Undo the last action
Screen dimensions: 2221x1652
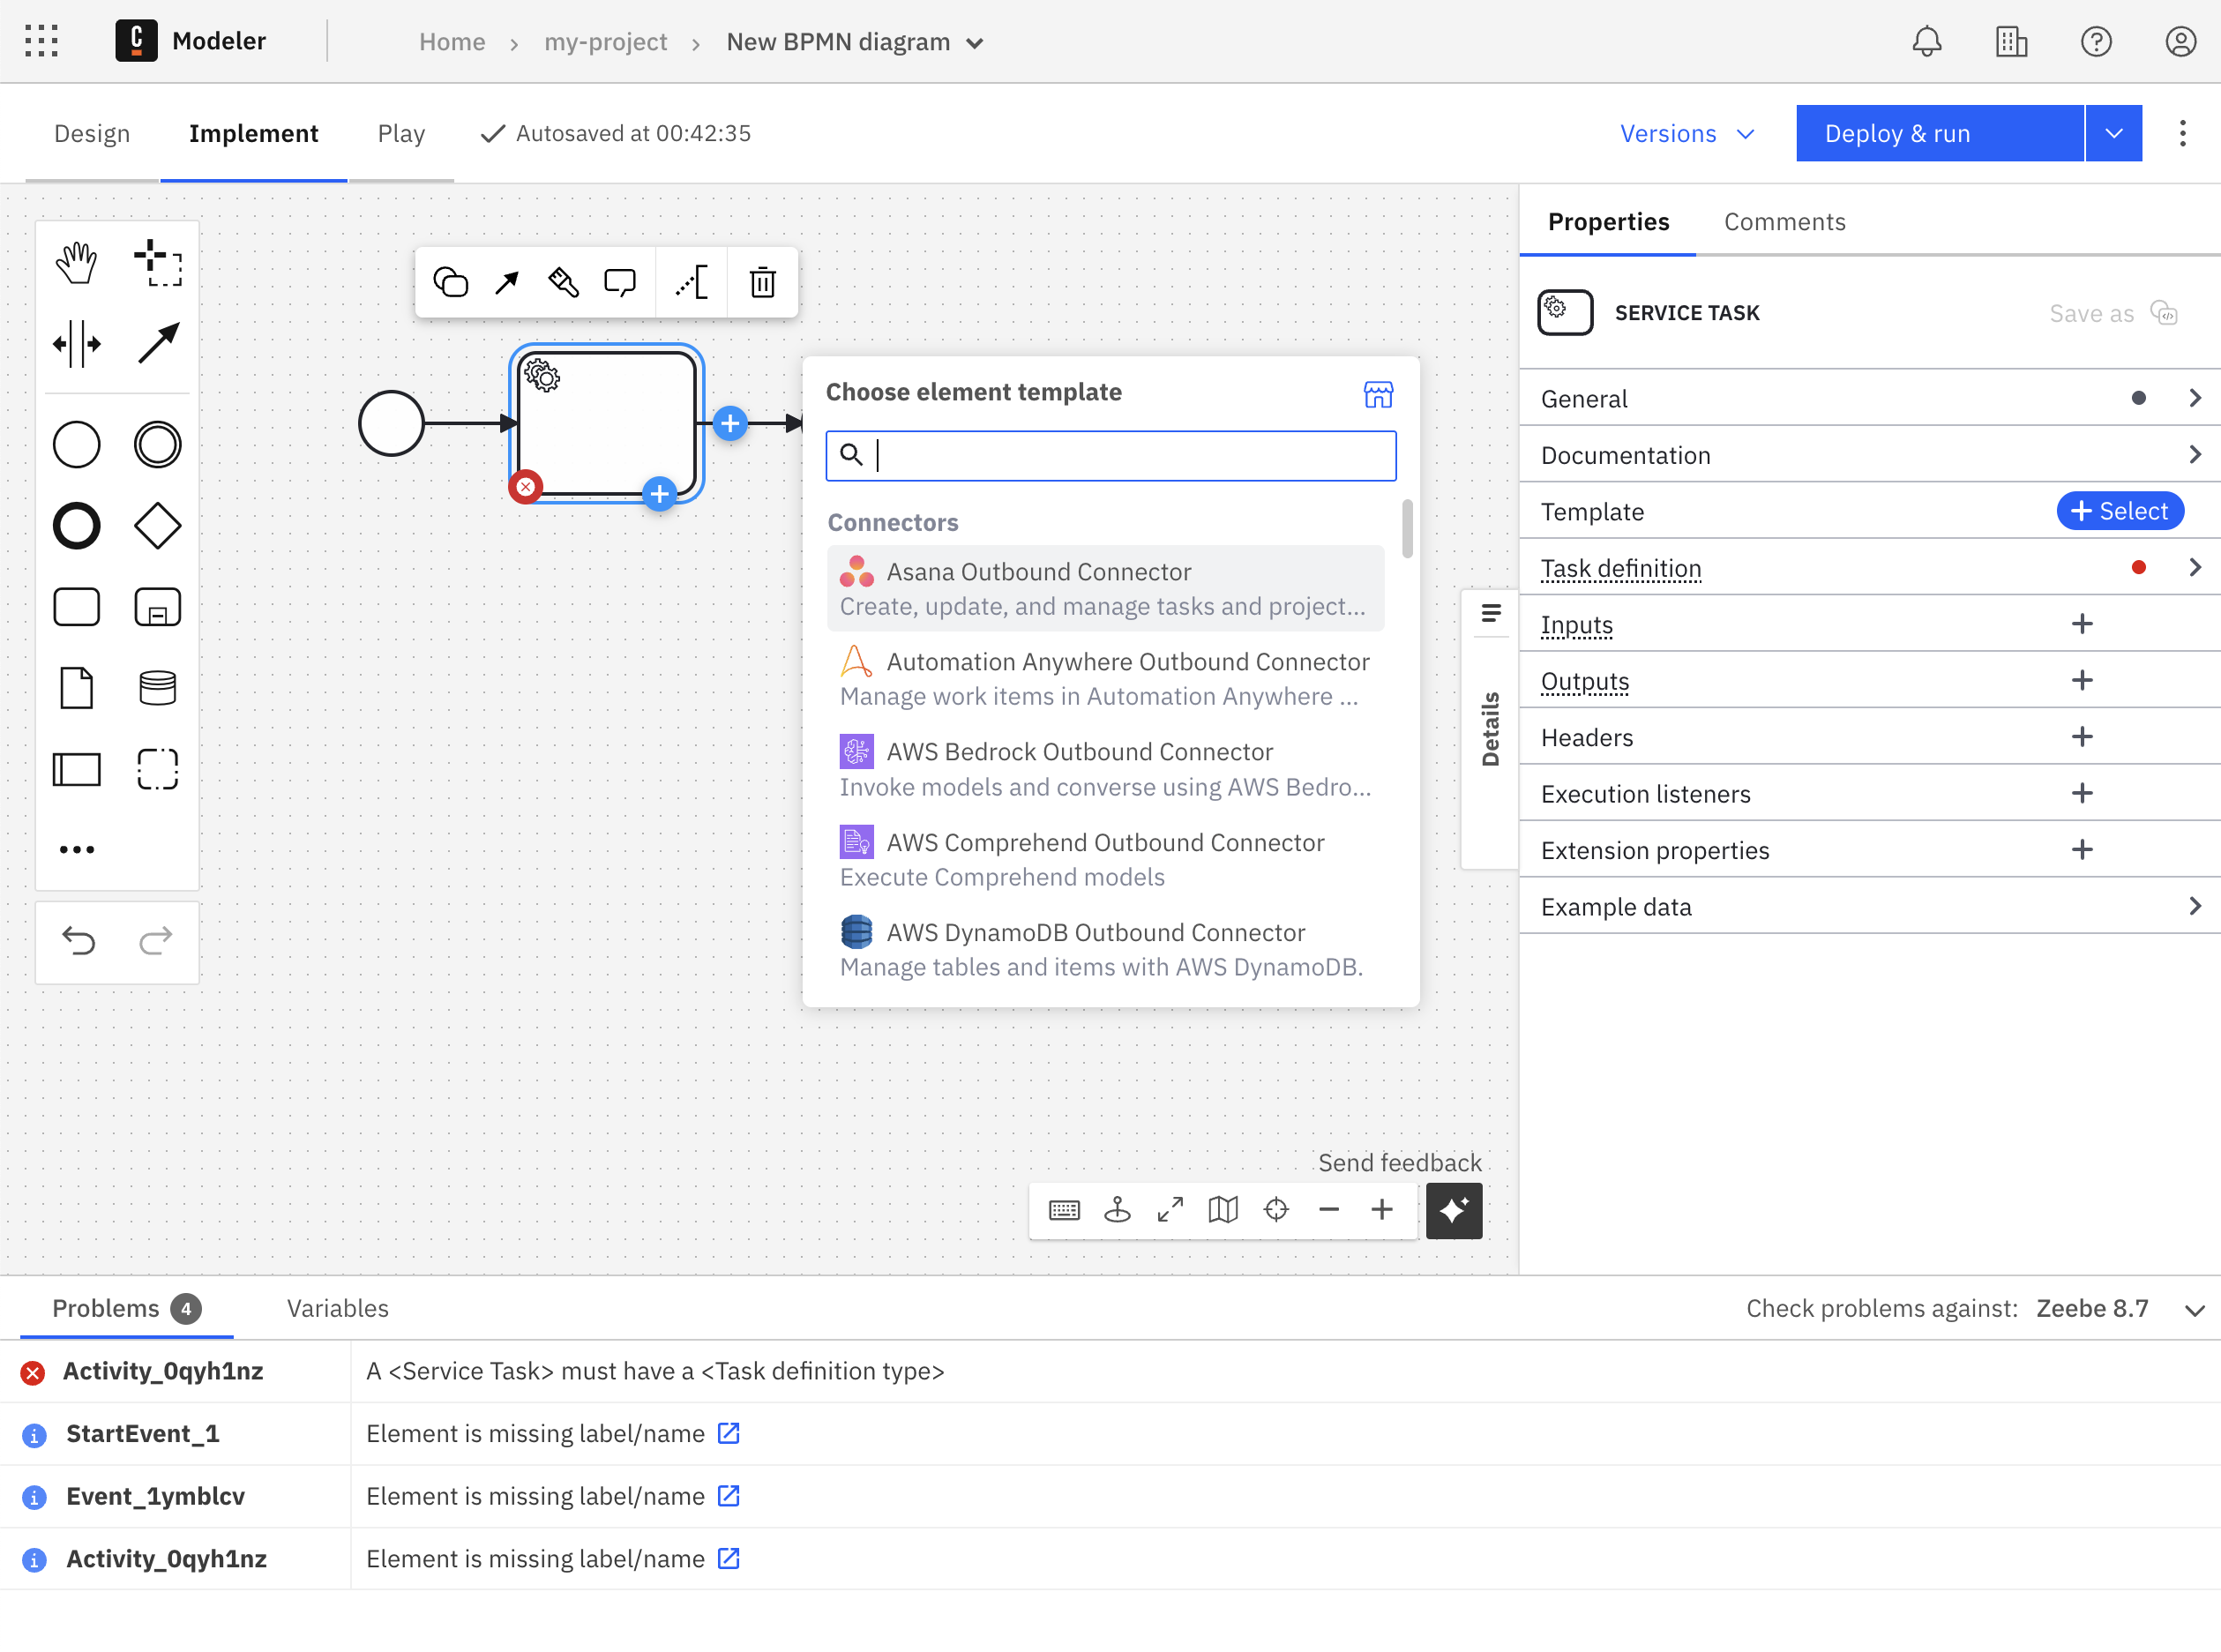(78, 940)
